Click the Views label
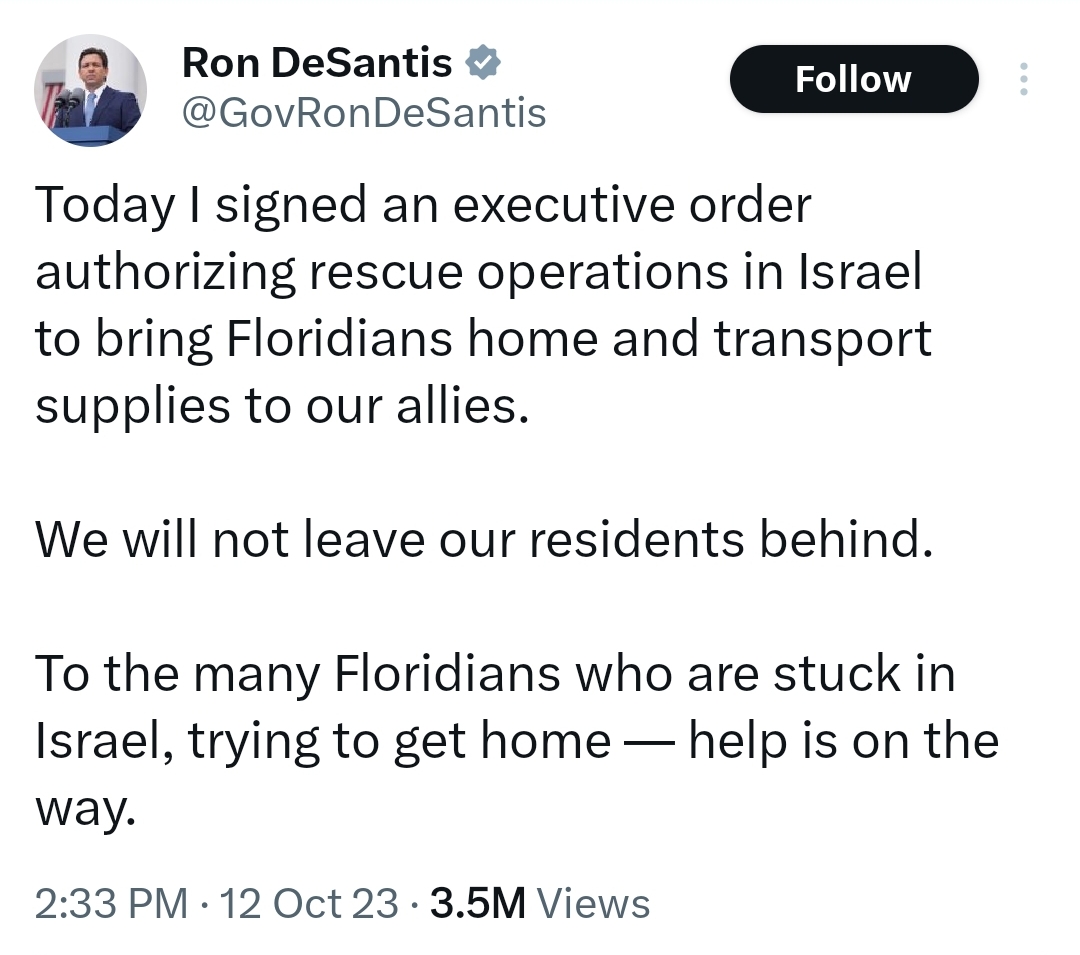This screenshot has width=1080, height=955. [594, 903]
